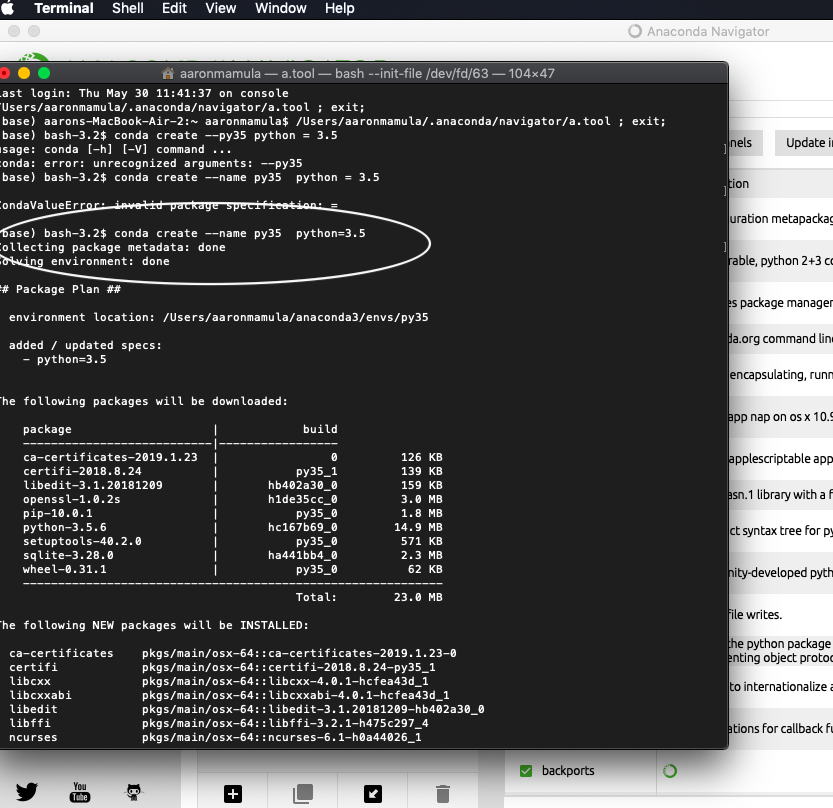Click the 'libedit-3.1.20181209' download row
Image resolution: width=833 pixels, height=808 pixels.
(x=233, y=486)
